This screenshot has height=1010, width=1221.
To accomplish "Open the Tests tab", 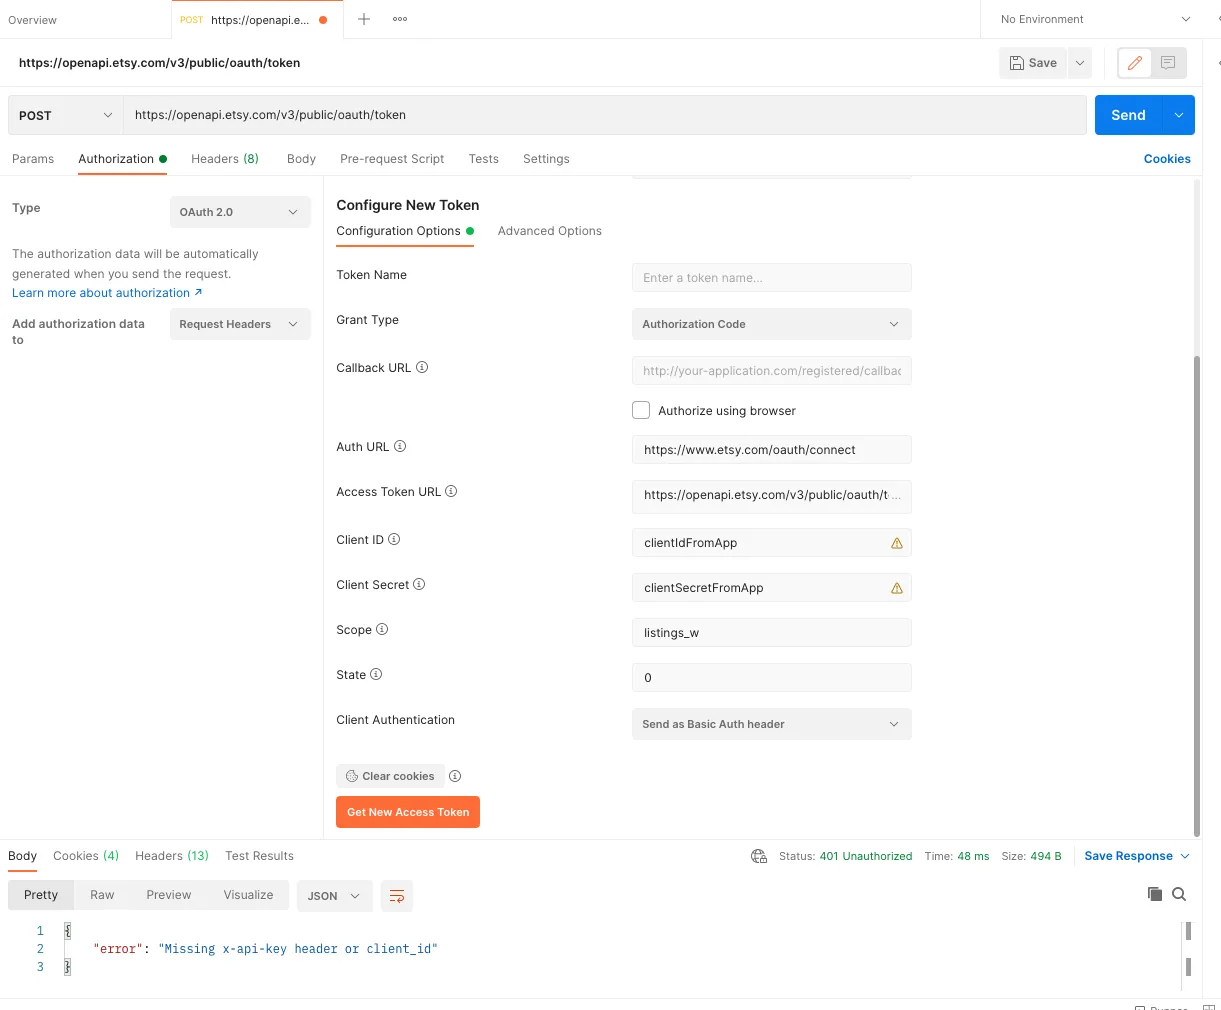I will (x=484, y=159).
